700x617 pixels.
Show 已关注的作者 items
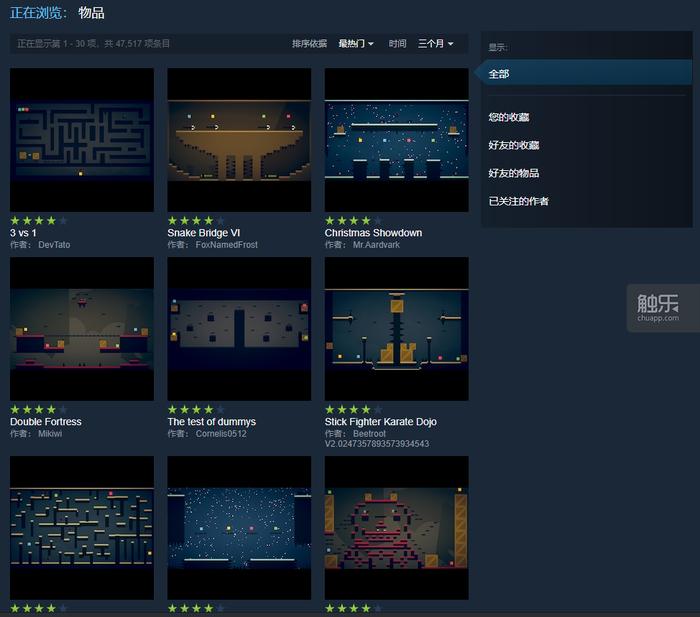(x=518, y=201)
